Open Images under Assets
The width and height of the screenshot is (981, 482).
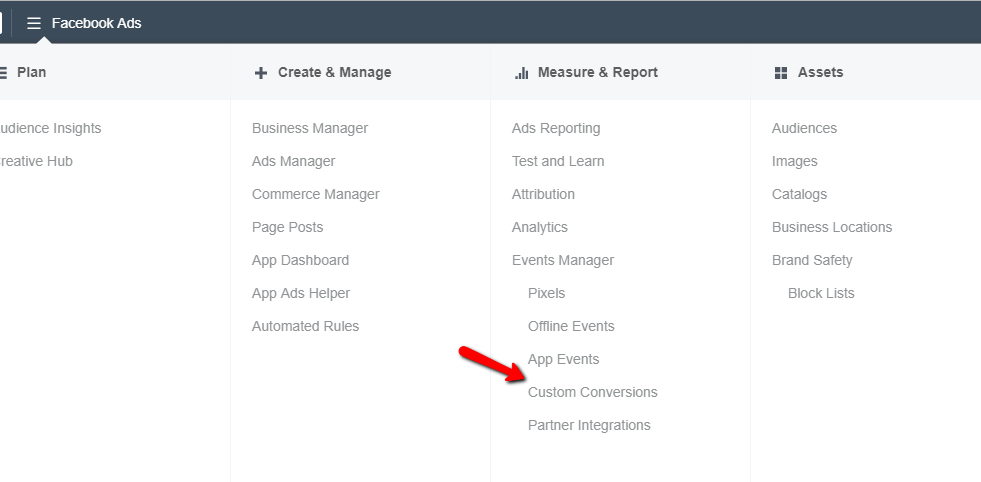(795, 162)
